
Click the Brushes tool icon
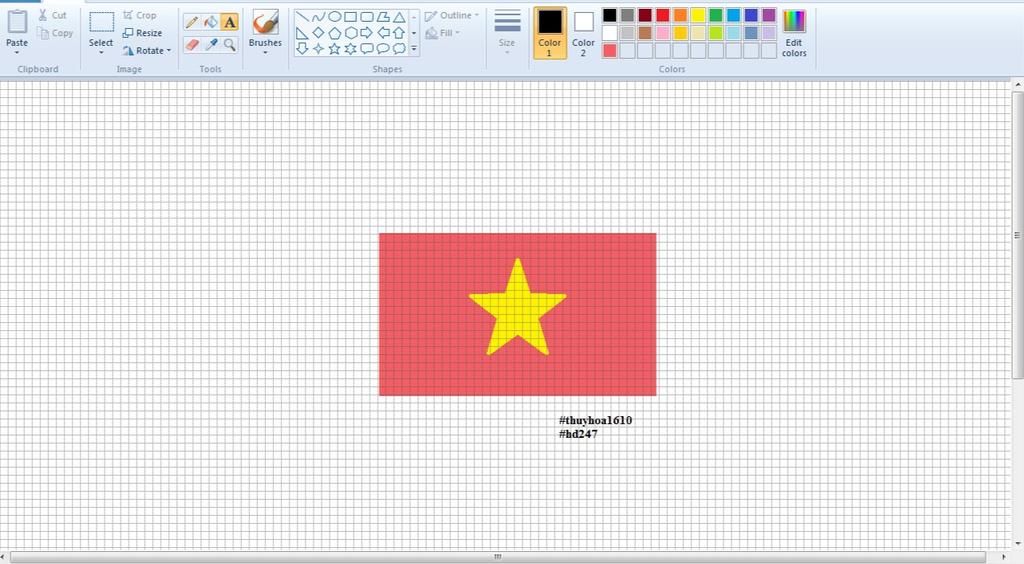click(x=265, y=22)
